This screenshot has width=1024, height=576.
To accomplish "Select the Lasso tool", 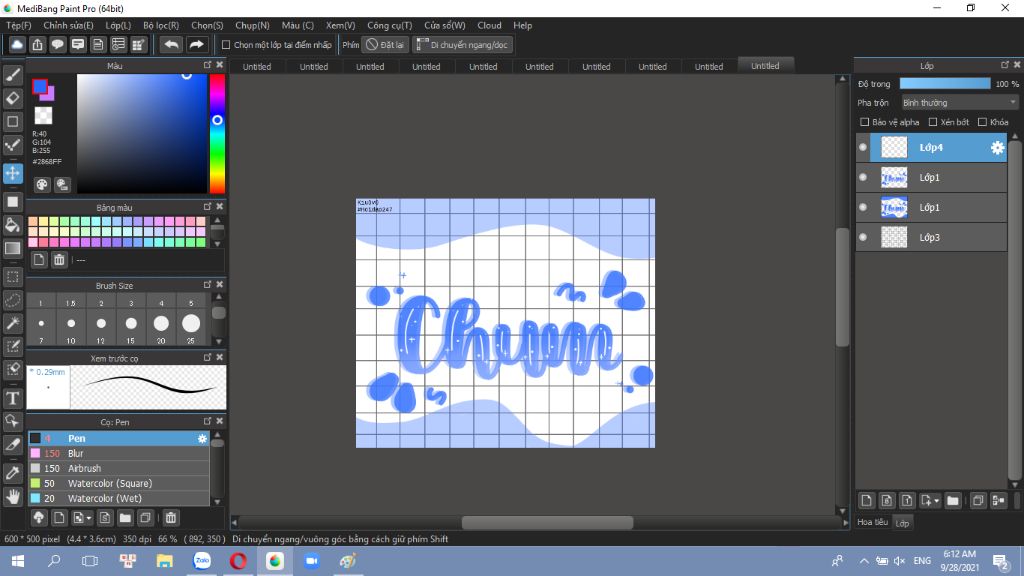I will coord(12,300).
